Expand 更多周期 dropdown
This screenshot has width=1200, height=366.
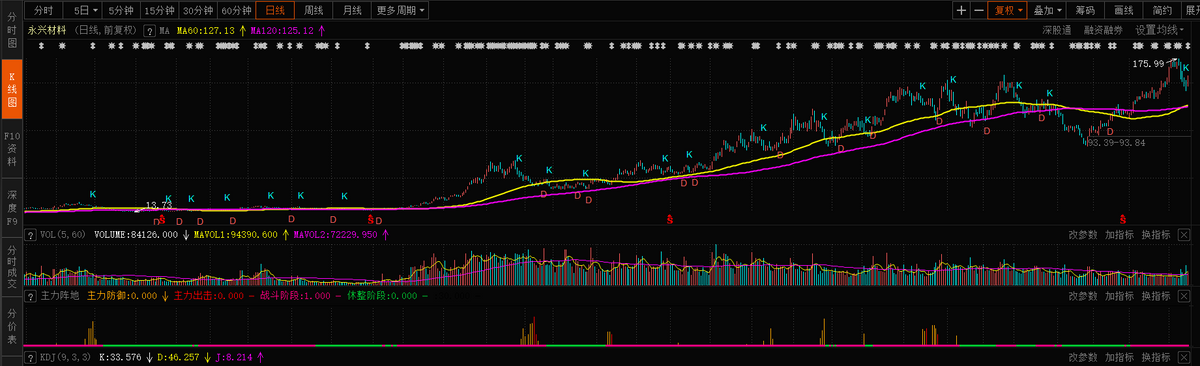point(401,10)
